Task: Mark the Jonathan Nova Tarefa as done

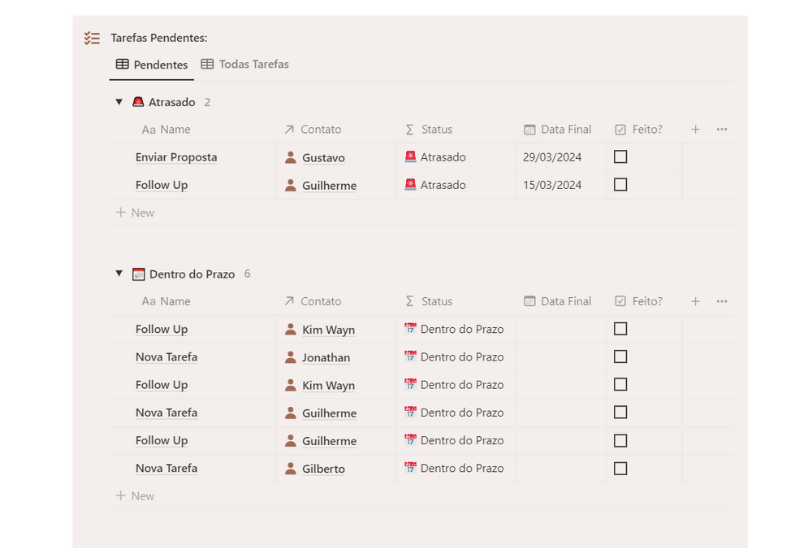Action: [x=620, y=357]
